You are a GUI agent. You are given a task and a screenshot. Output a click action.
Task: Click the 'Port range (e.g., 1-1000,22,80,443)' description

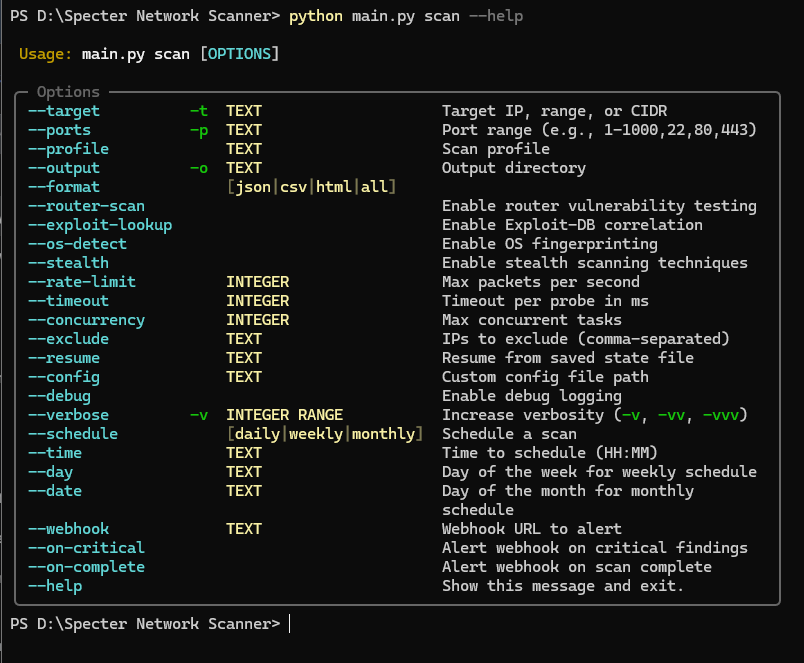599,130
